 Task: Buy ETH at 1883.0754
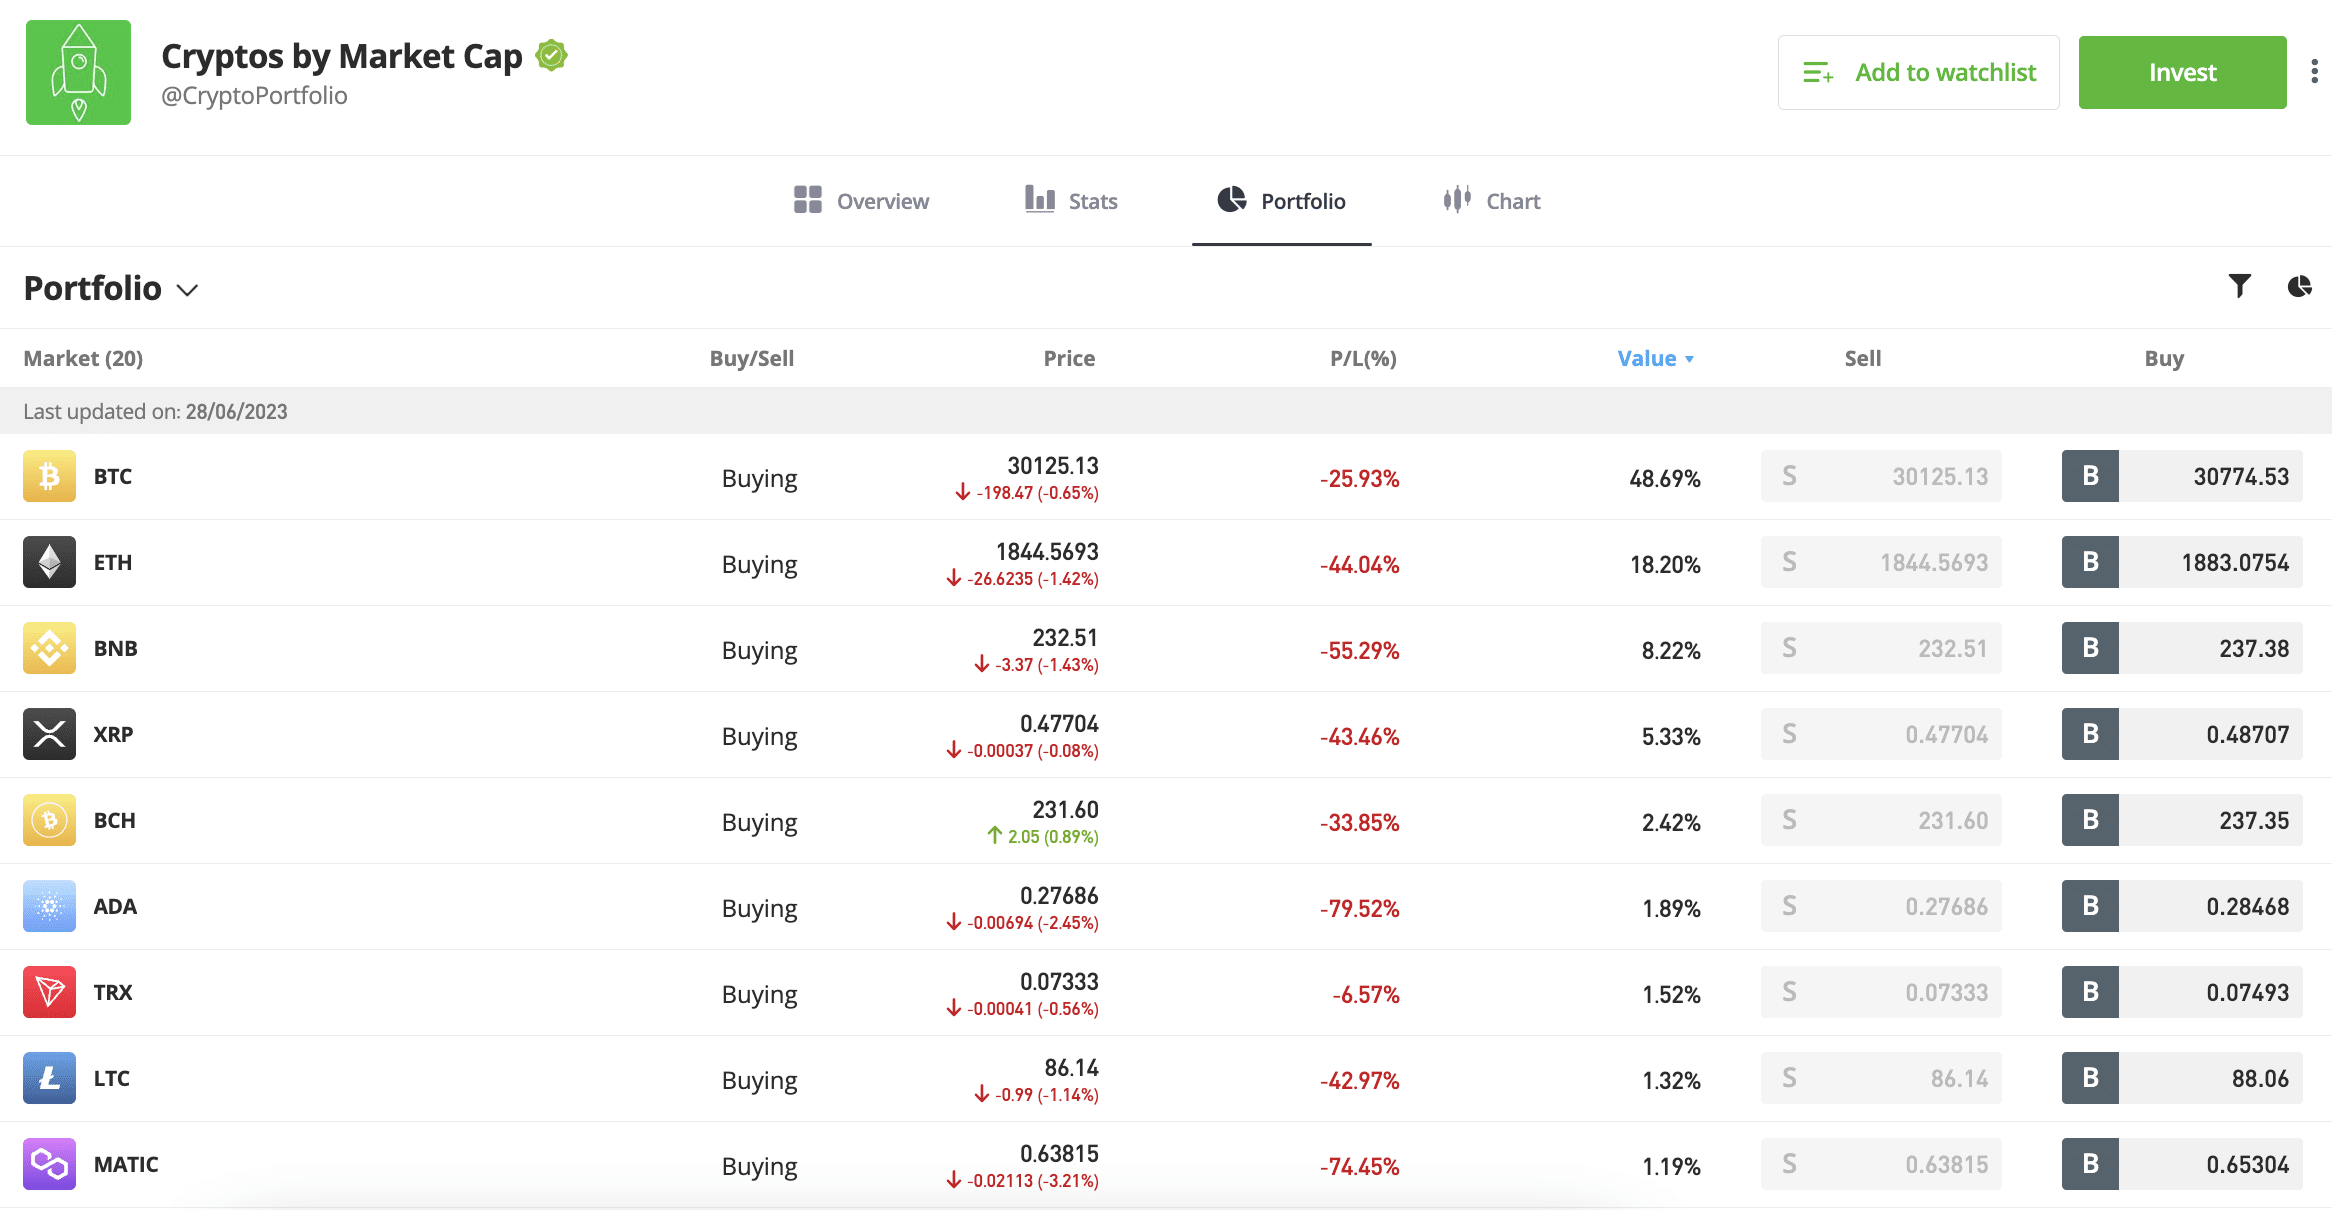pyautogui.click(x=2182, y=562)
